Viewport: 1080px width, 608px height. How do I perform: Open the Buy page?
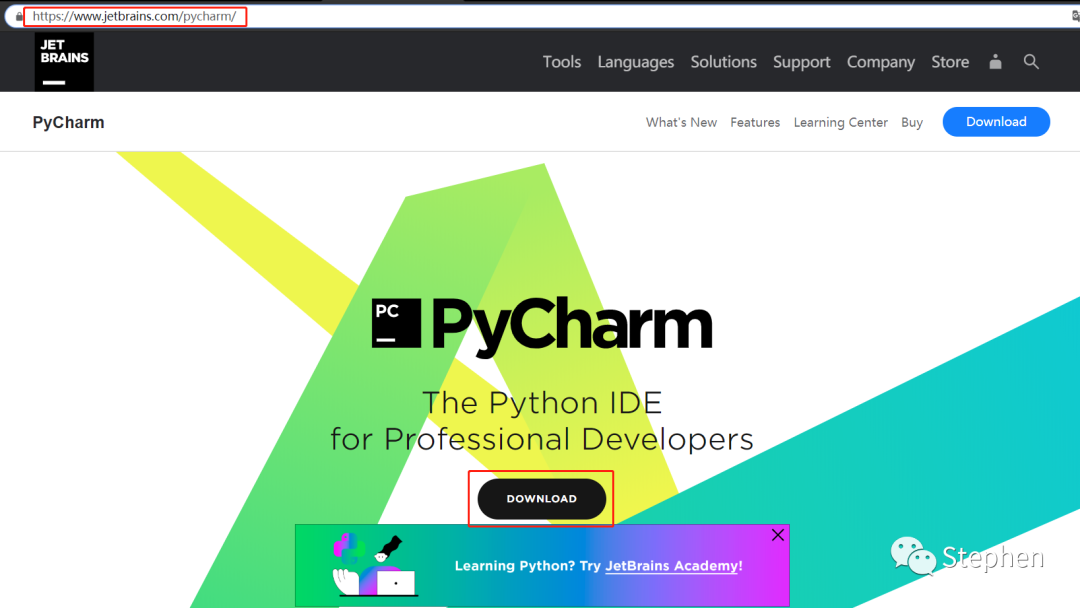pyautogui.click(x=912, y=123)
